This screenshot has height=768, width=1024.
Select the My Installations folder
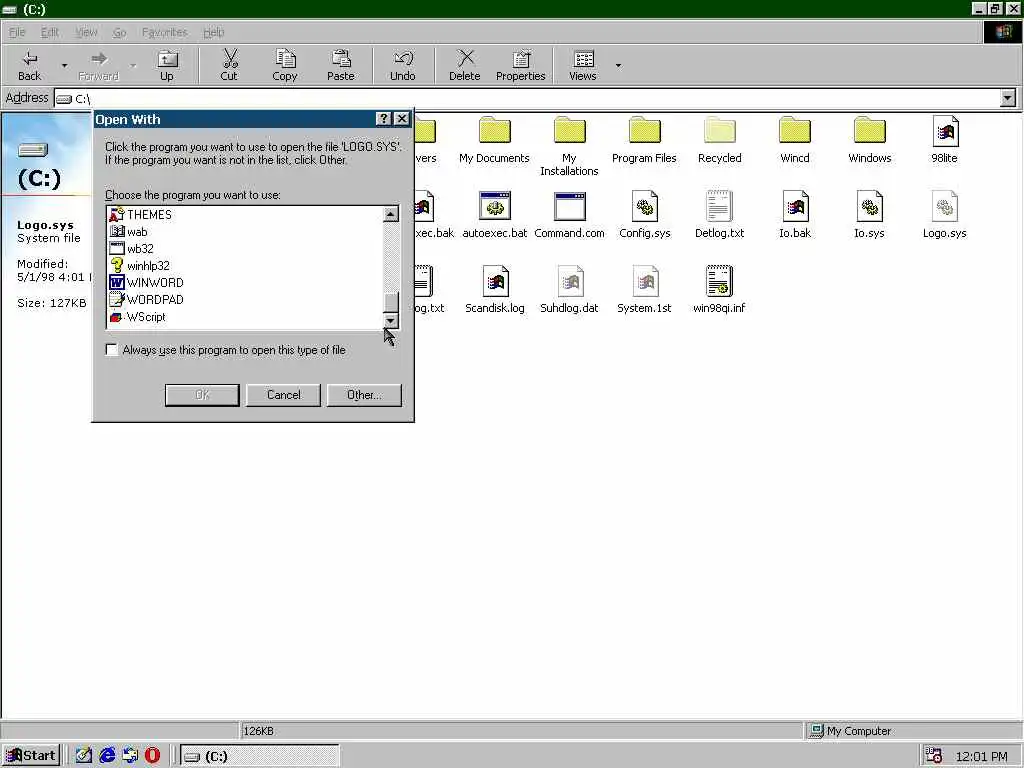(569, 146)
